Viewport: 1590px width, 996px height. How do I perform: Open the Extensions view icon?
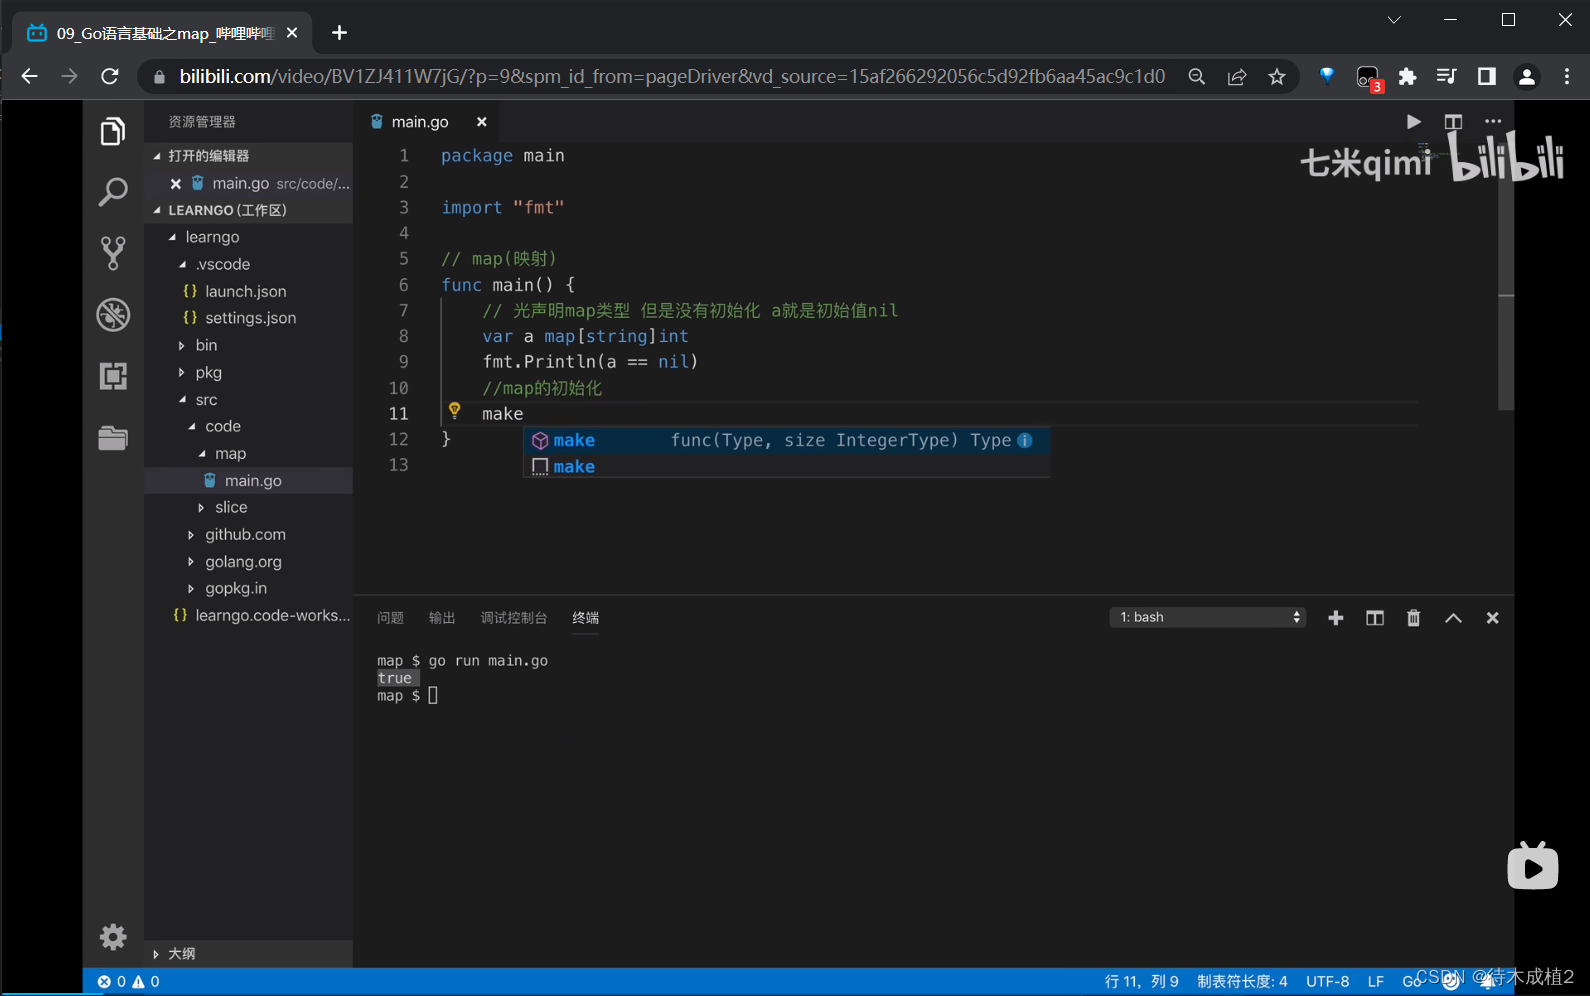pos(113,376)
